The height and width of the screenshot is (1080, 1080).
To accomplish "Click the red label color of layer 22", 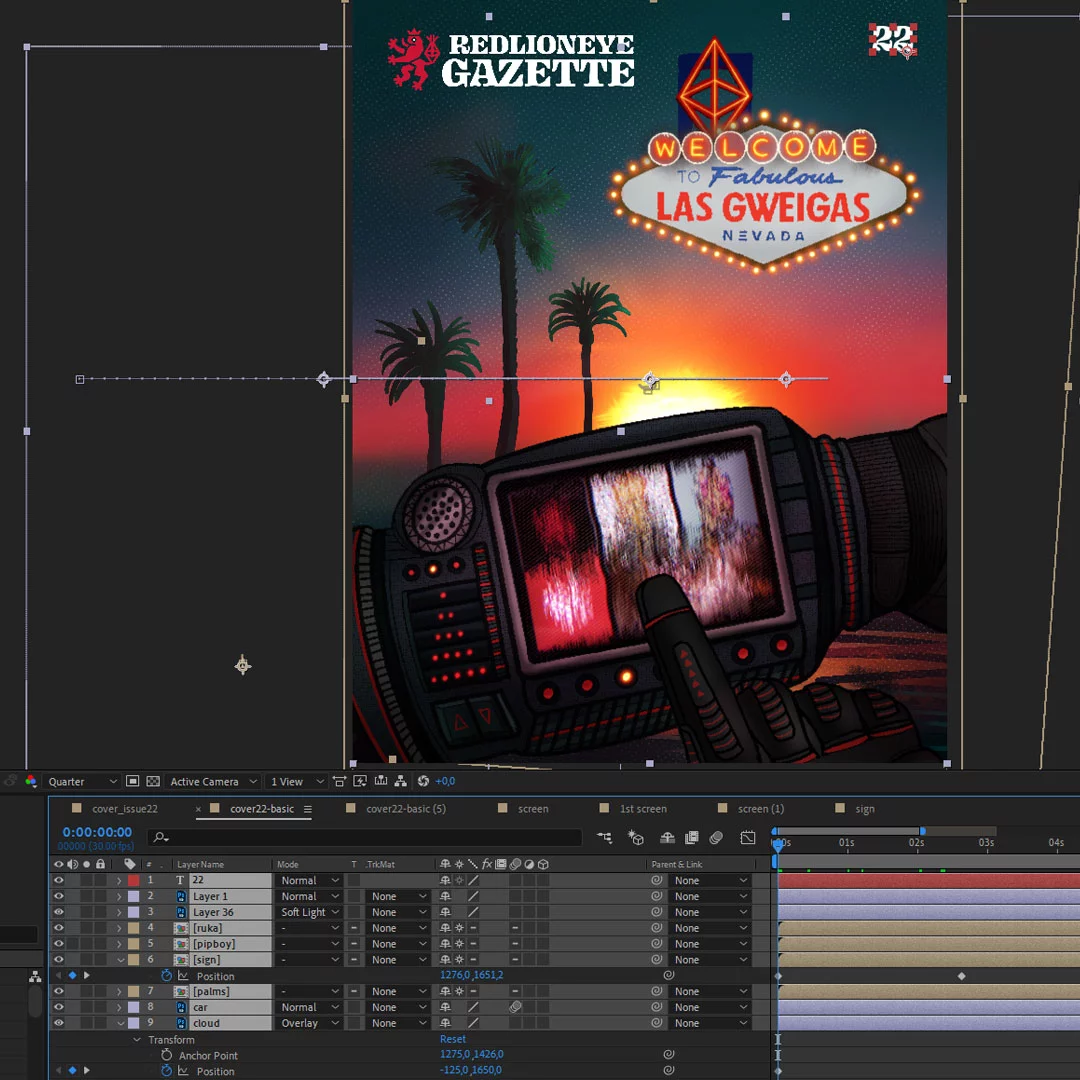I will [x=134, y=880].
